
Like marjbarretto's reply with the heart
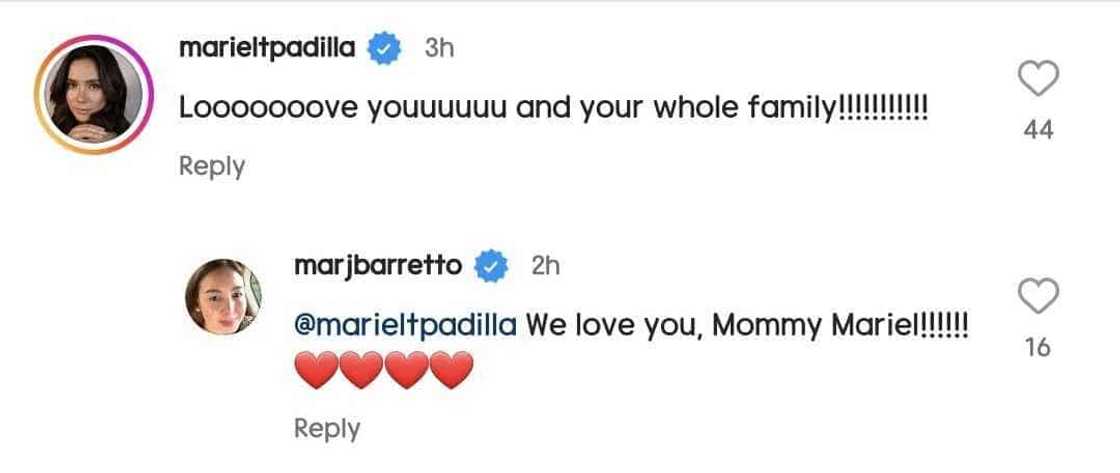point(1038,296)
